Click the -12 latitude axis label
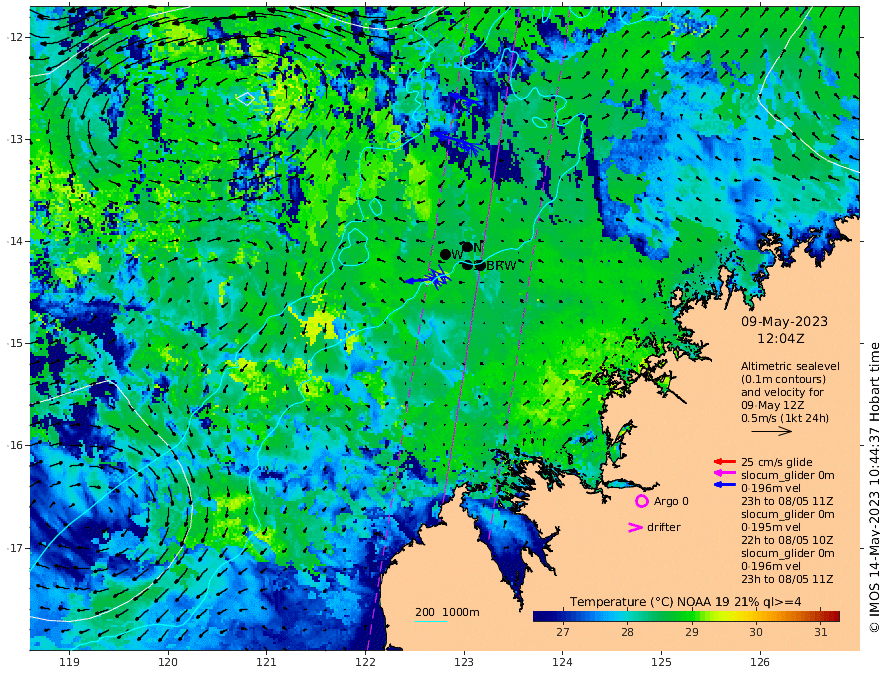 (15, 37)
